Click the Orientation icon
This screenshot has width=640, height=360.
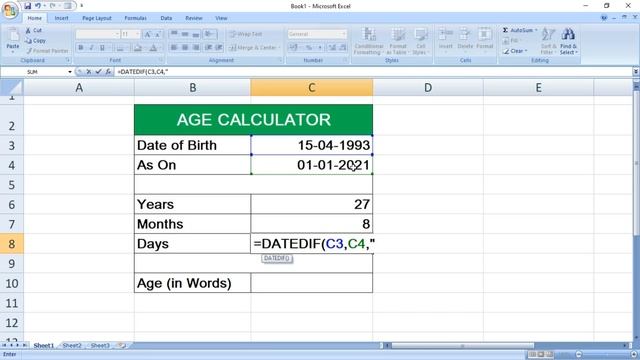210,34
